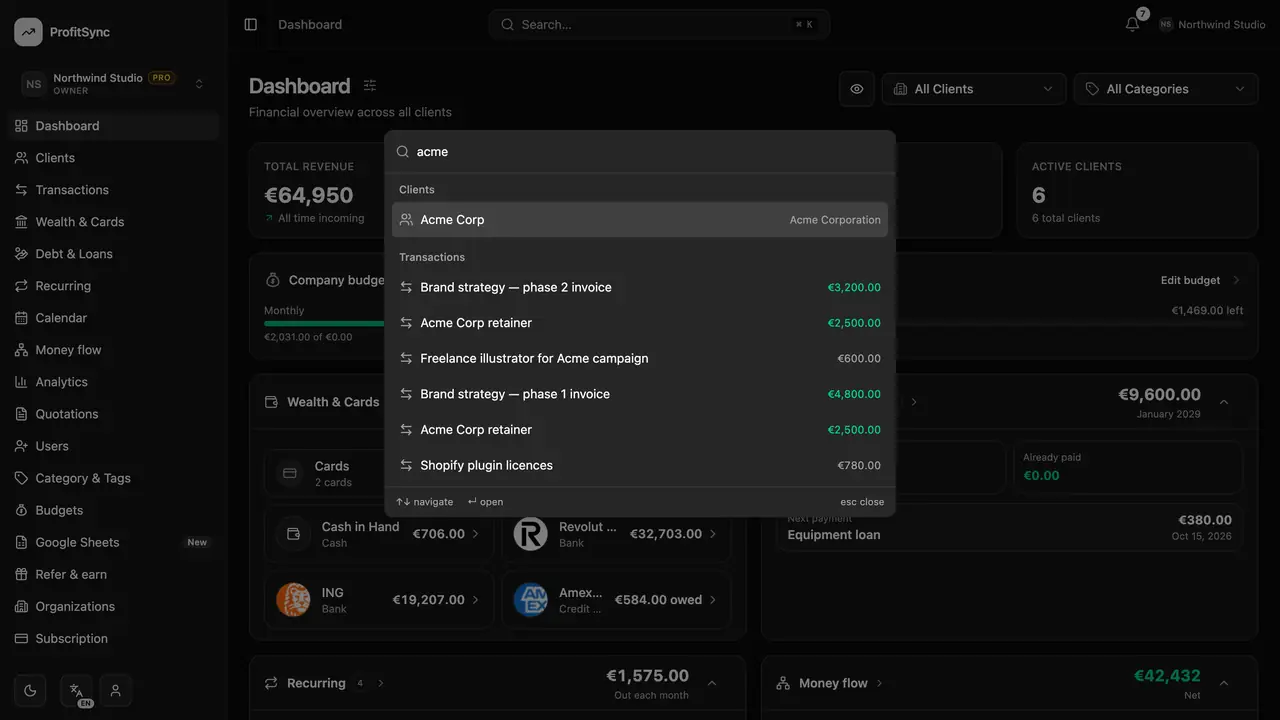Select Acme Corp client result

[640, 220]
